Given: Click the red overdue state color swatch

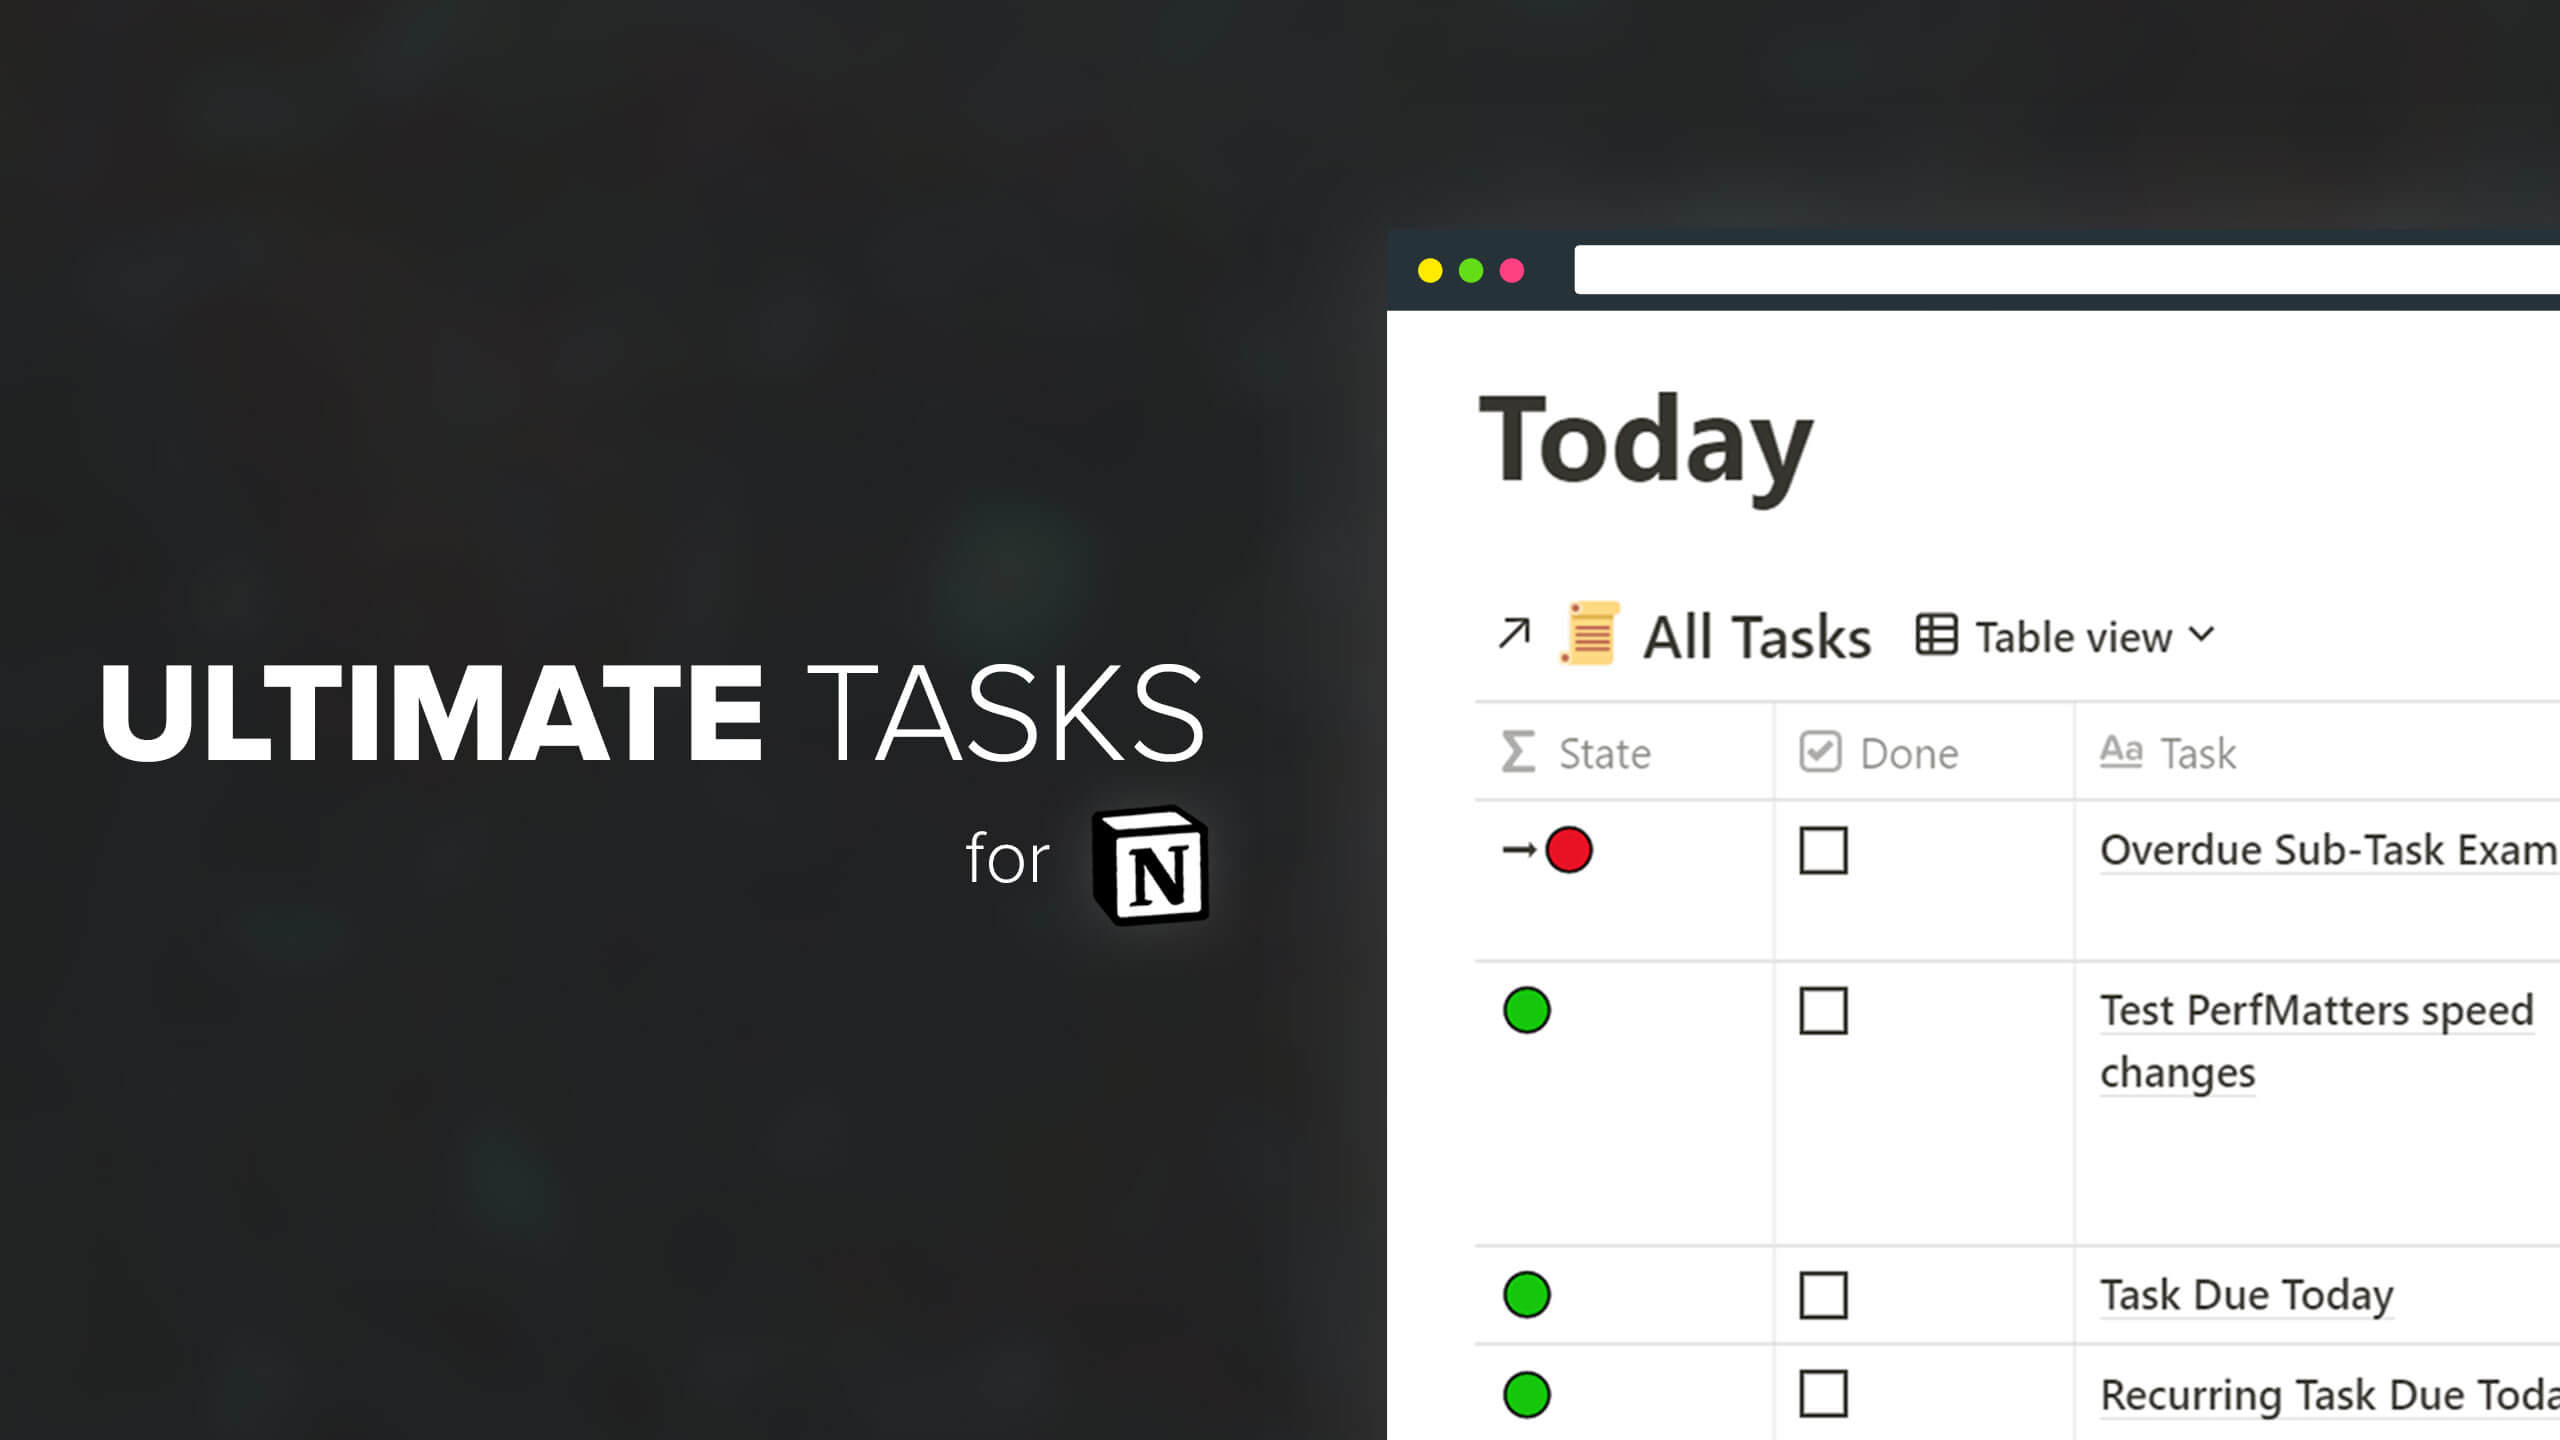Looking at the screenshot, I should 1570,849.
